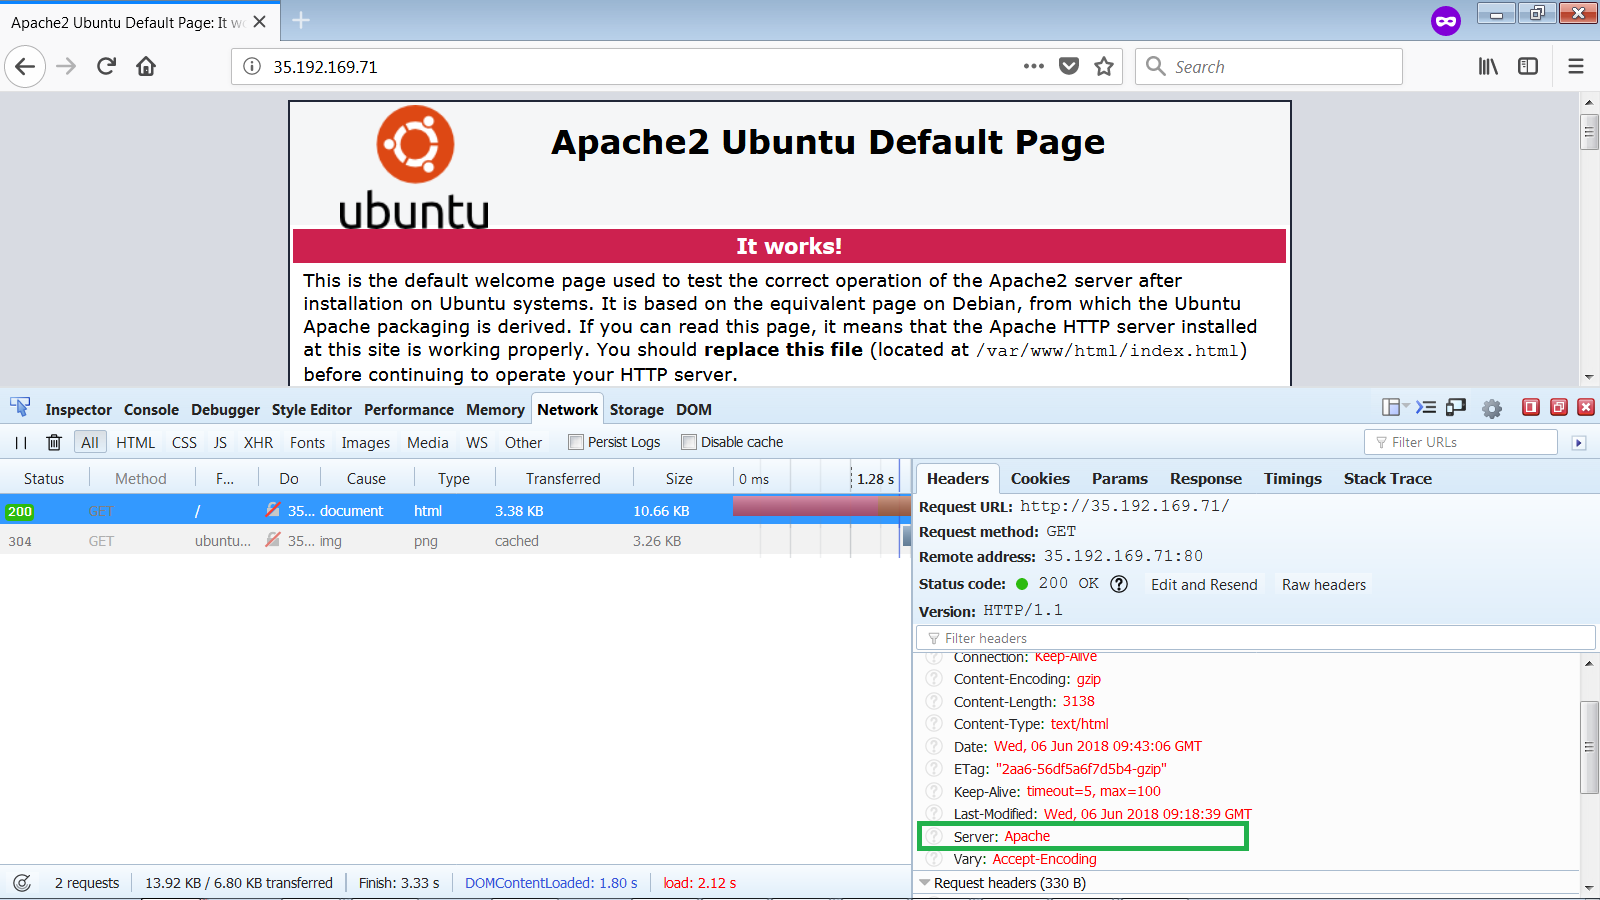Viewport: 1600px width, 900px height.
Task: Switch to the Console tab
Action: pyautogui.click(x=151, y=410)
